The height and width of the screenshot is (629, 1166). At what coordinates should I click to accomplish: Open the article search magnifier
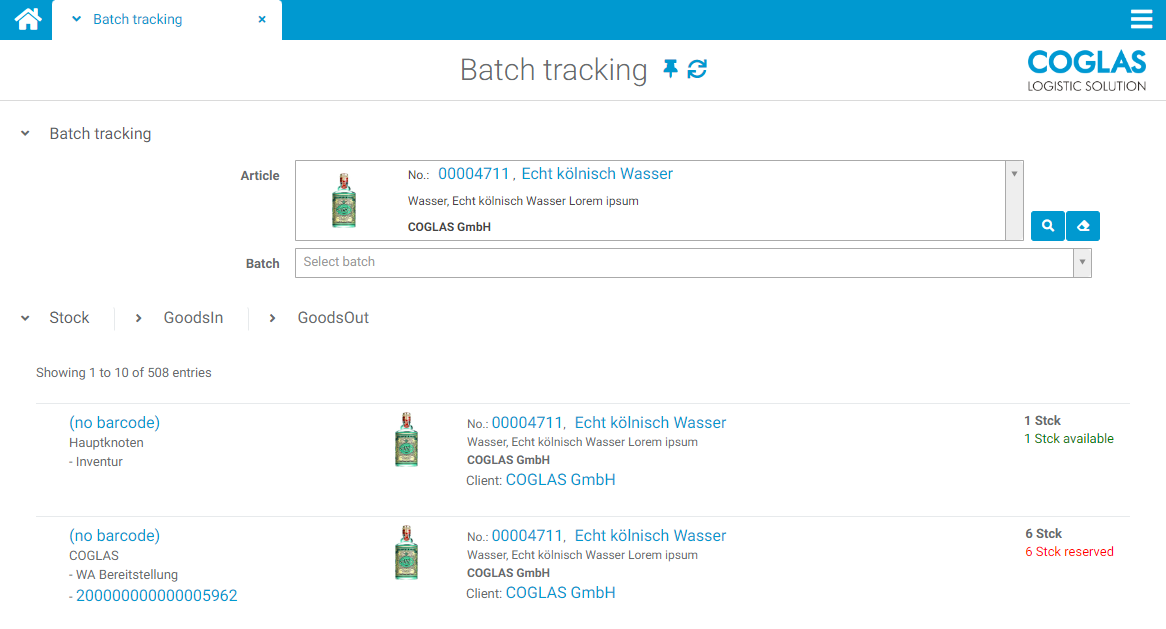pyautogui.click(x=1047, y=226)
